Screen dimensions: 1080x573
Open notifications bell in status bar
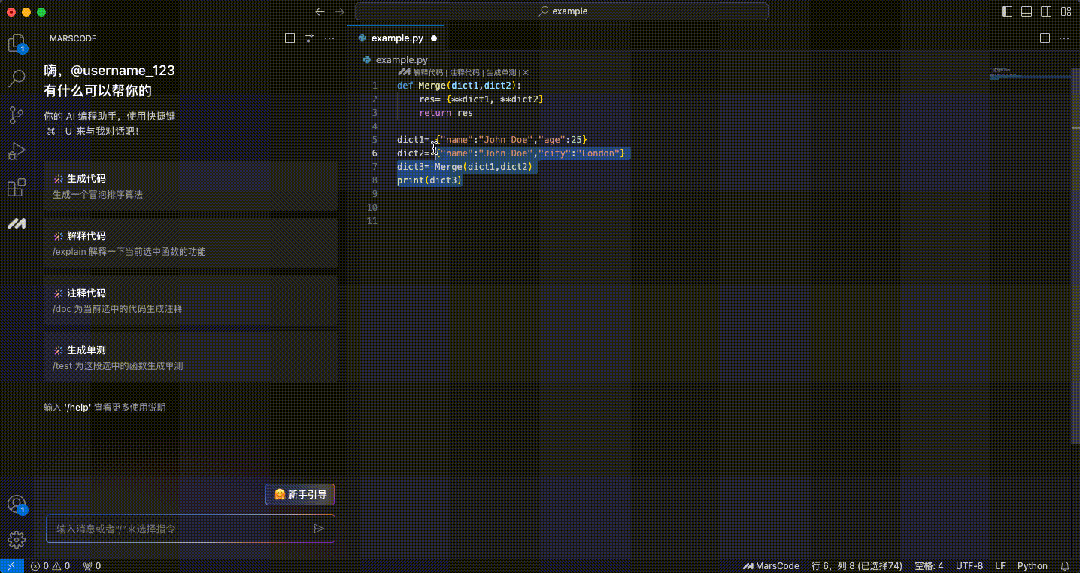[1065, 565]
